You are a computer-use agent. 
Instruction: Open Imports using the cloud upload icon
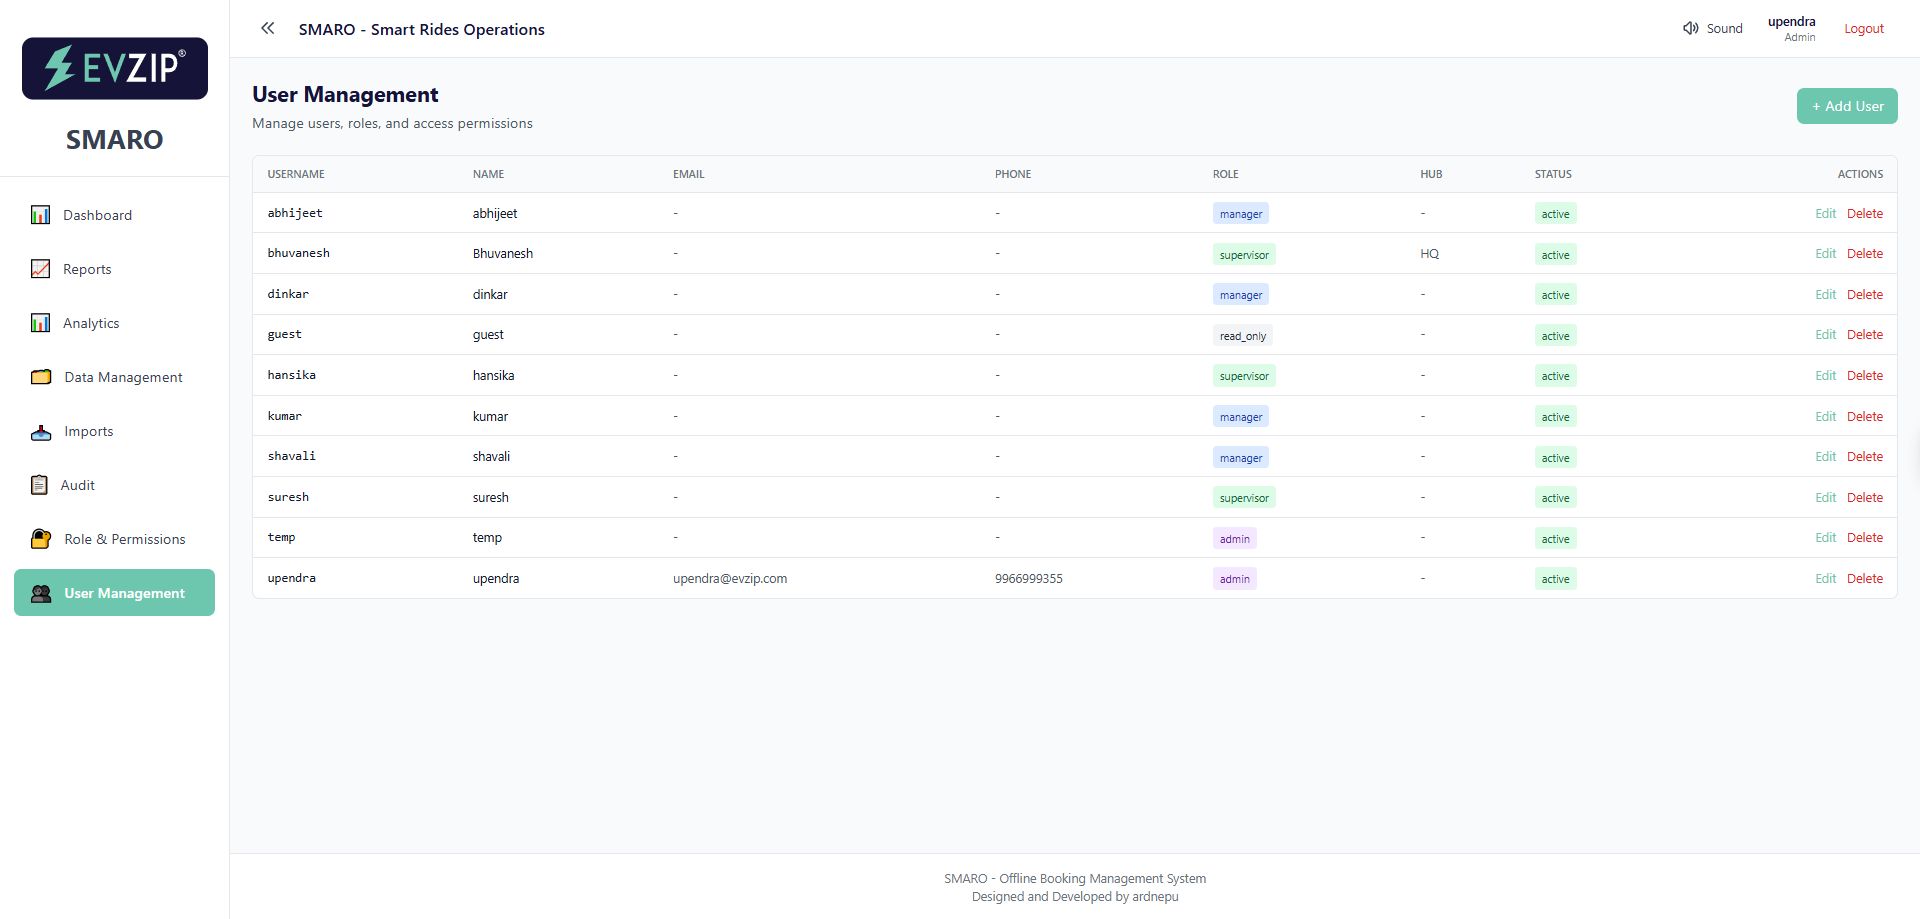[x=40, y=431]
